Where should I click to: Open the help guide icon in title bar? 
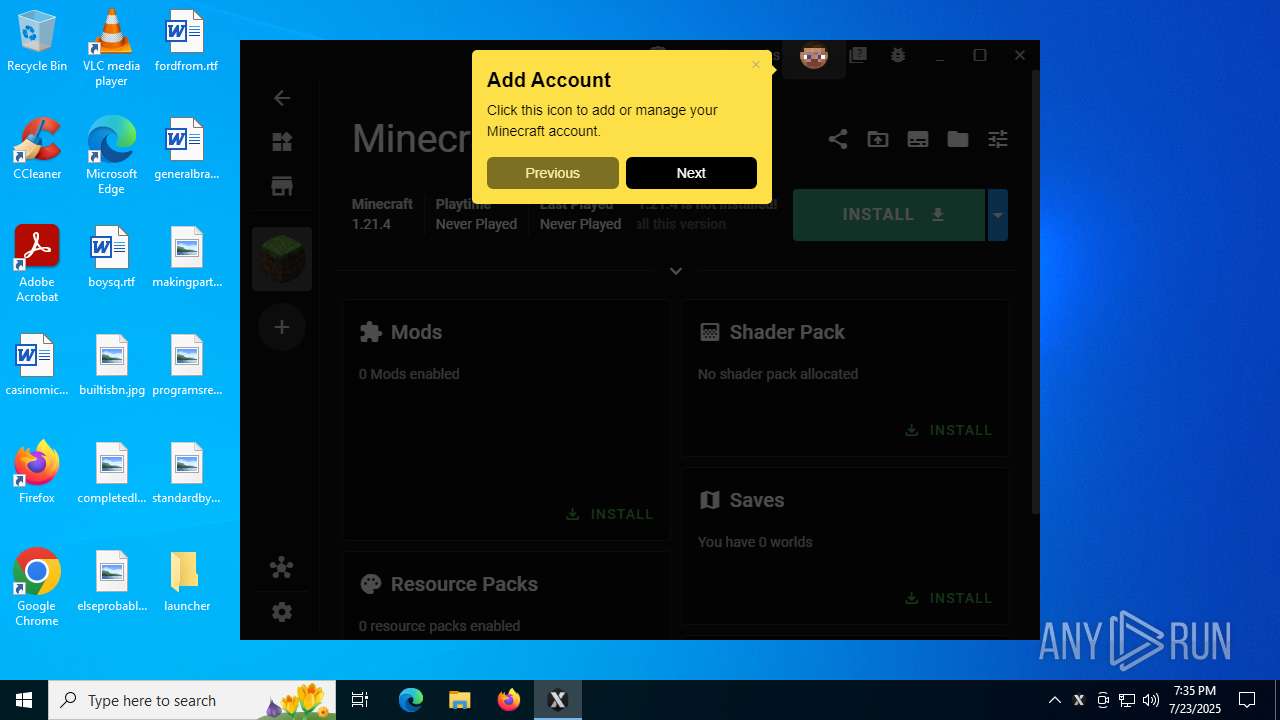pyautogui.click(x=858, y=56)
